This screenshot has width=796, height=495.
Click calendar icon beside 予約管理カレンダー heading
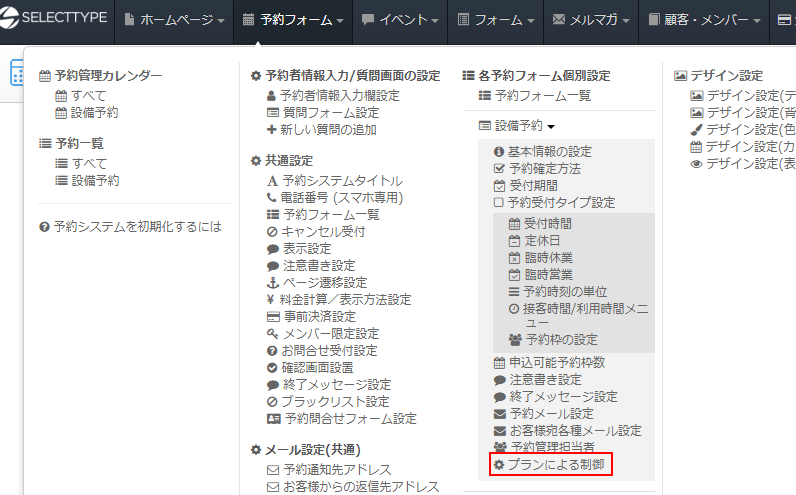point(45,76)
